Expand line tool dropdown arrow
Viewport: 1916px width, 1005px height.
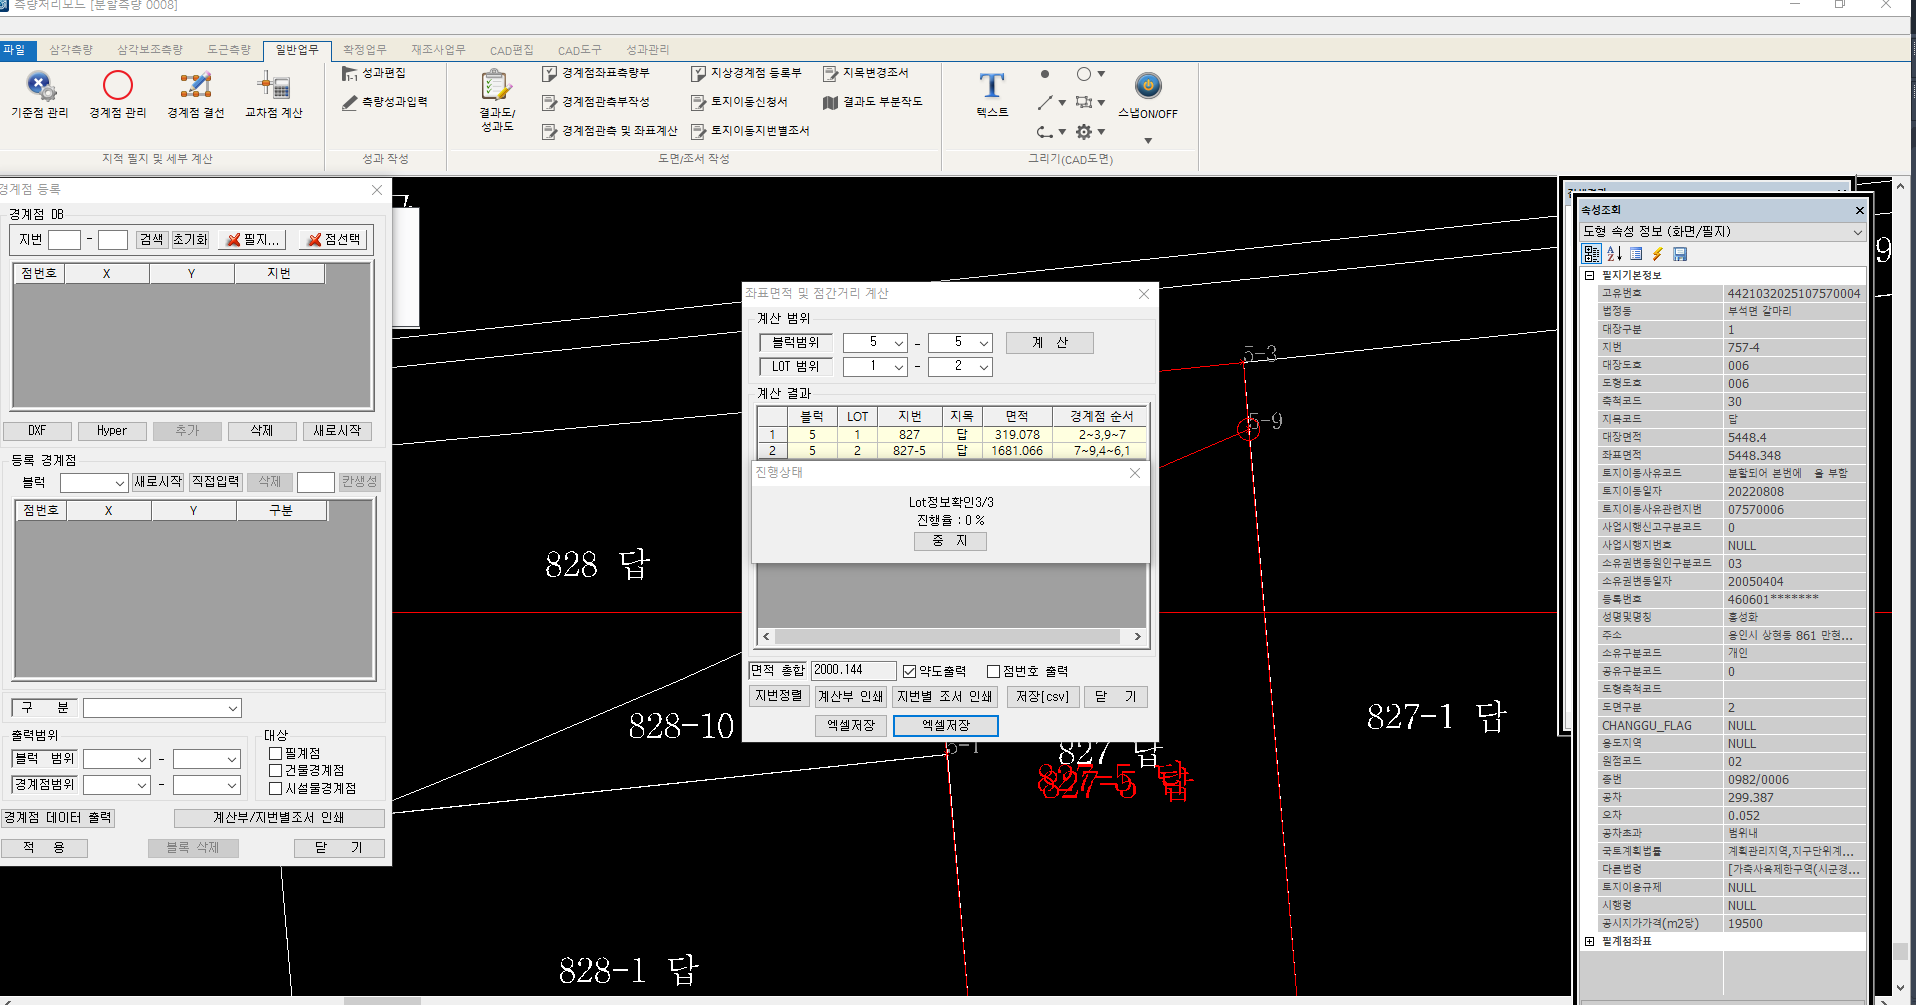[1062, 102]
